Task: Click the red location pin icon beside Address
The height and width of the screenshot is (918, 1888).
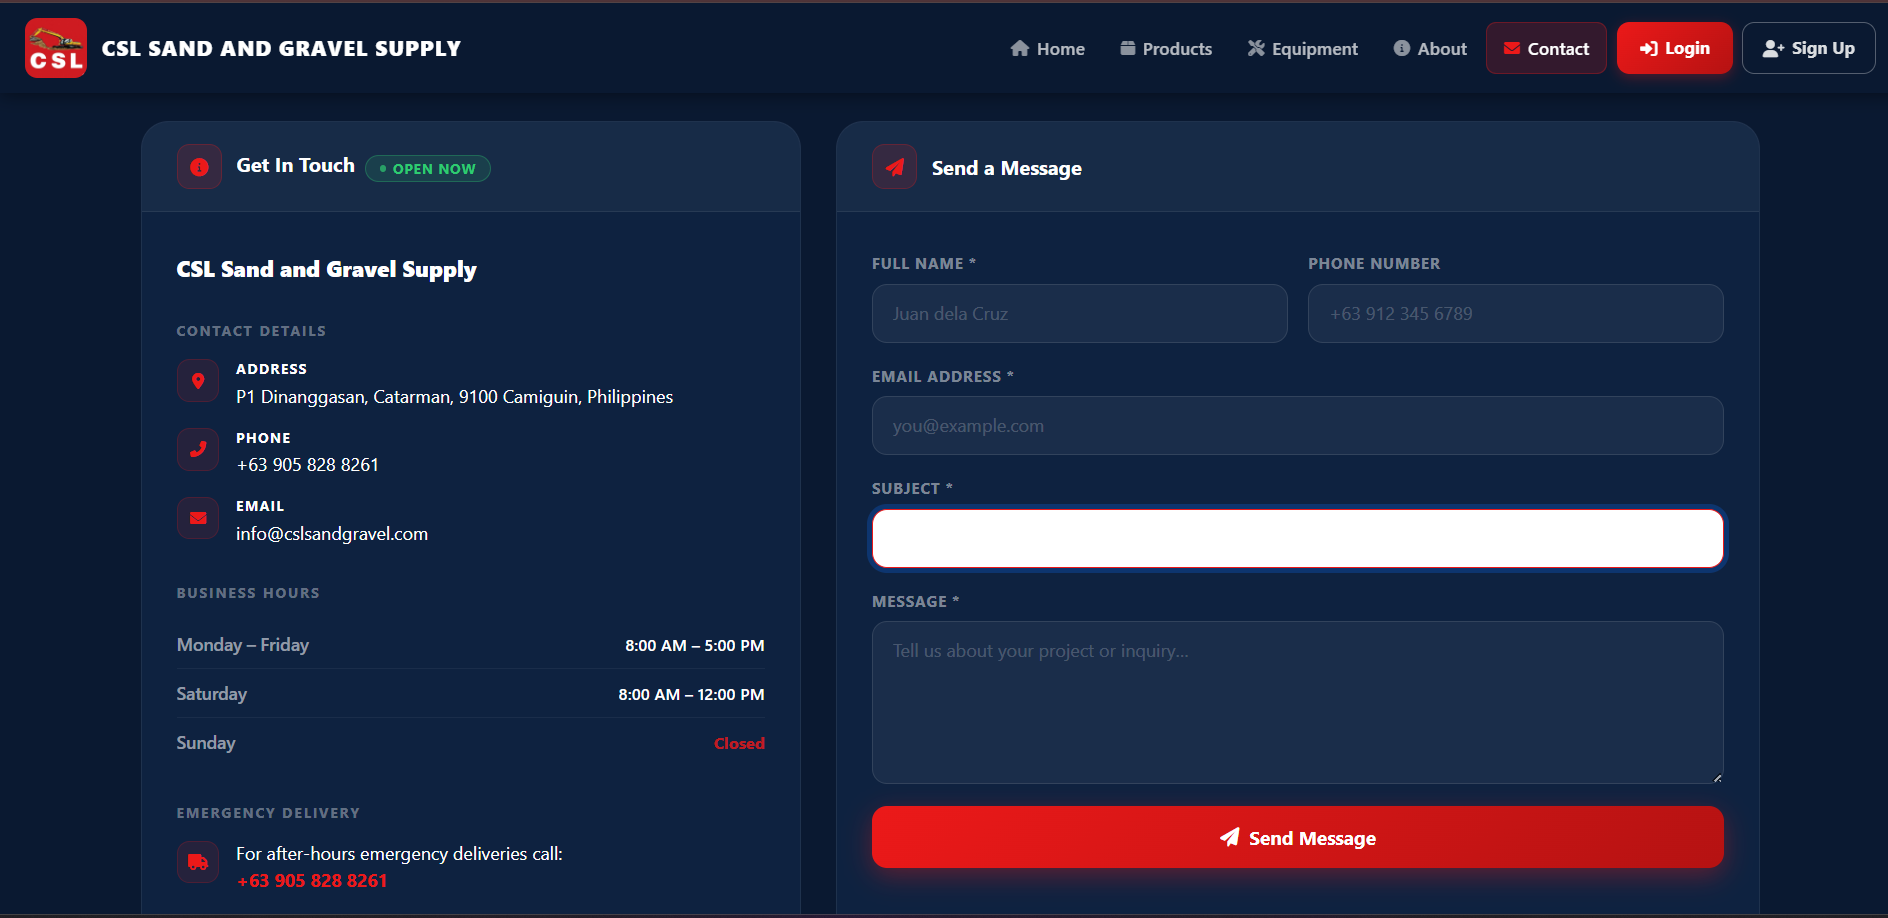Action: pyautogui.click(x=197, y=380)
